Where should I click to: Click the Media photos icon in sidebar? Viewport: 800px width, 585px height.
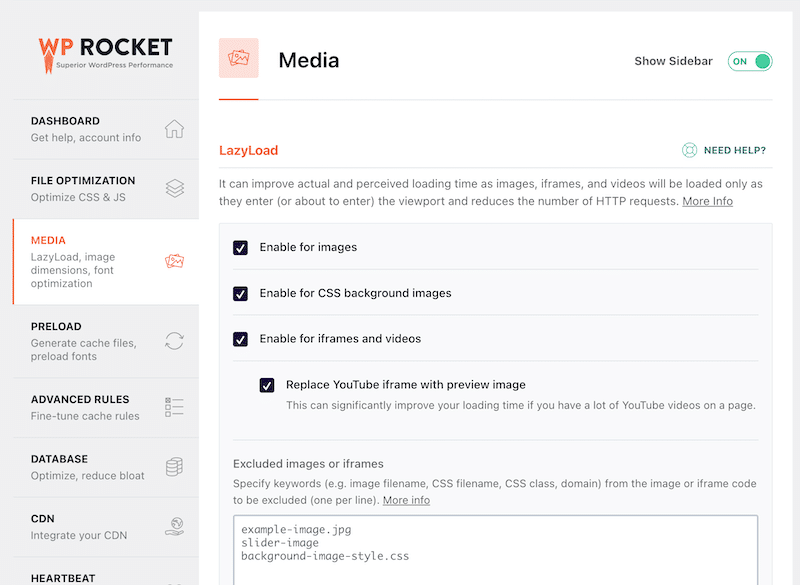174,261
